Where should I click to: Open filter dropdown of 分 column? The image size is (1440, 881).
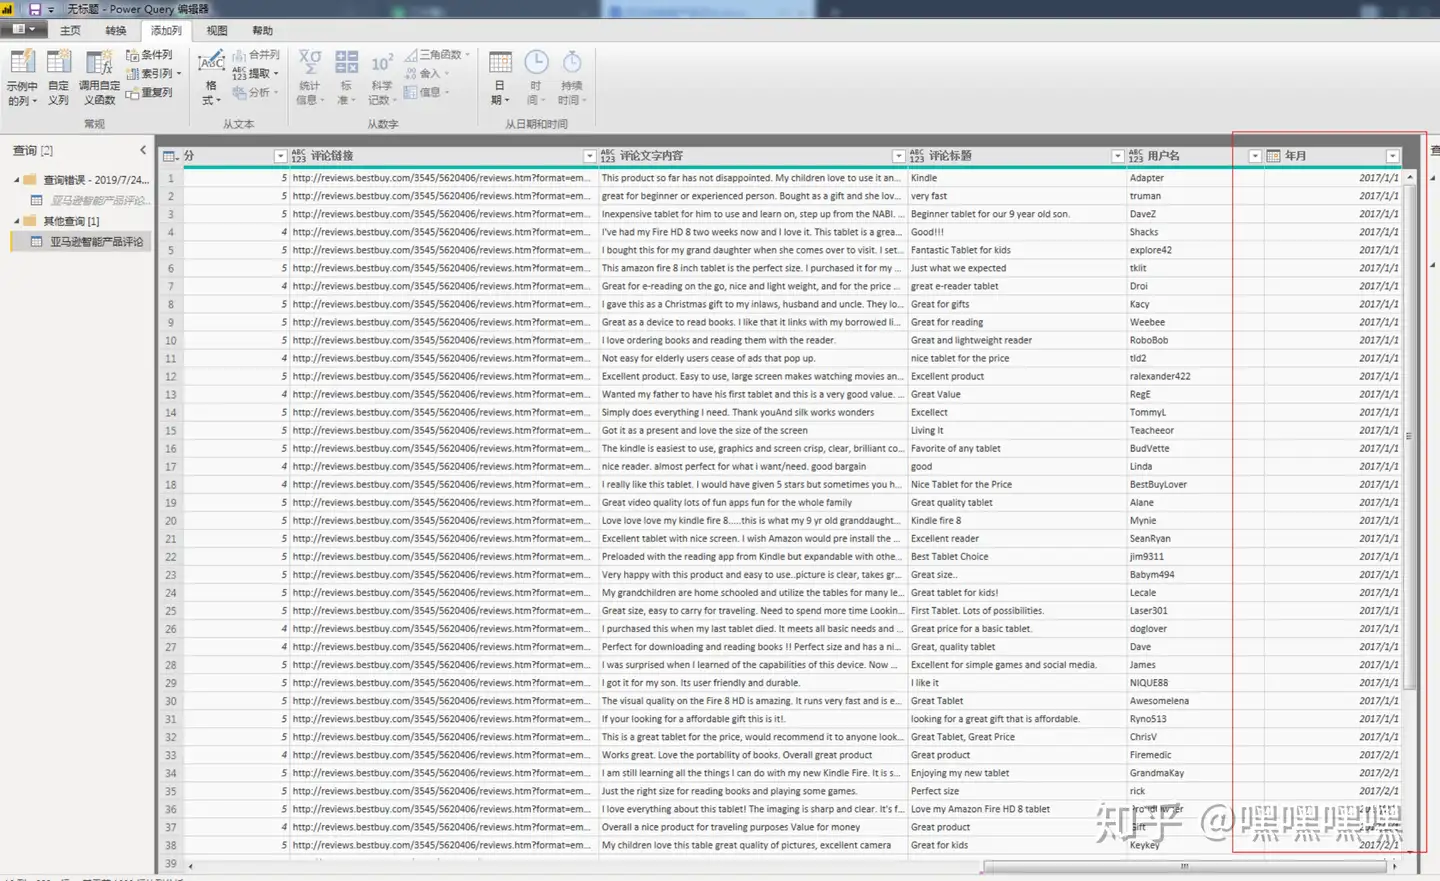(280, 156)
